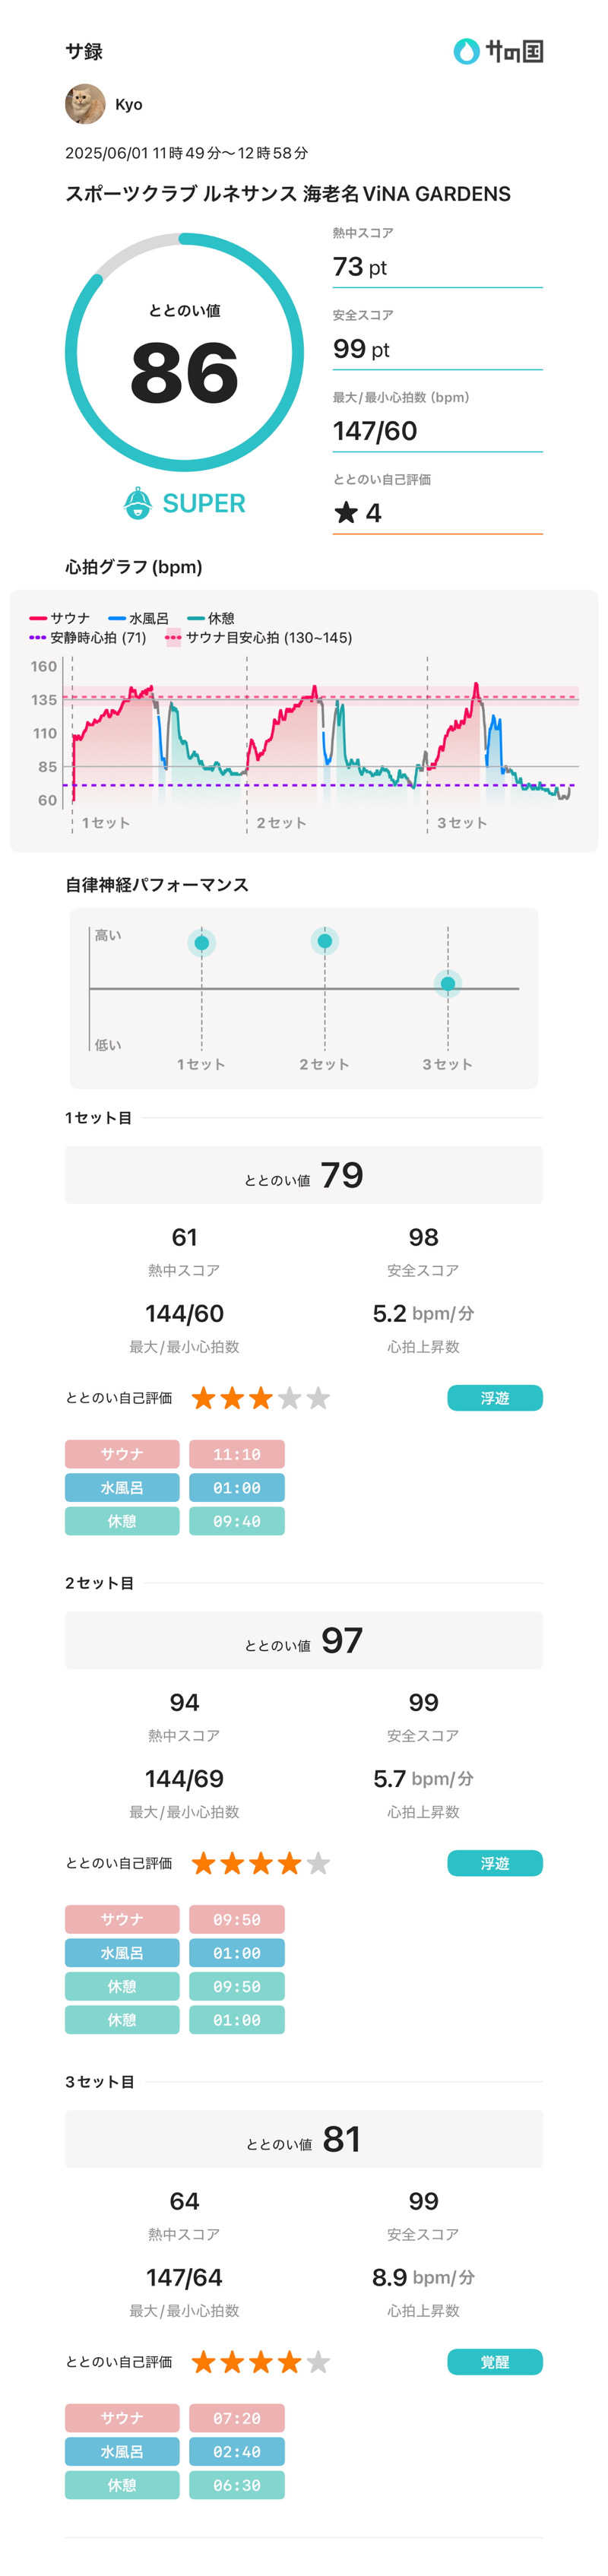The width and height of the screenshot is (608, 2576).
Task: Click the 水風呂 label in set 2
Action: 122,1953
